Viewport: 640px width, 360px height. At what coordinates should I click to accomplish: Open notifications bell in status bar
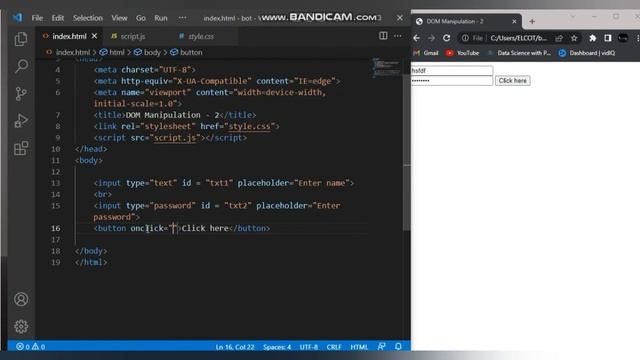click(398, 347)
